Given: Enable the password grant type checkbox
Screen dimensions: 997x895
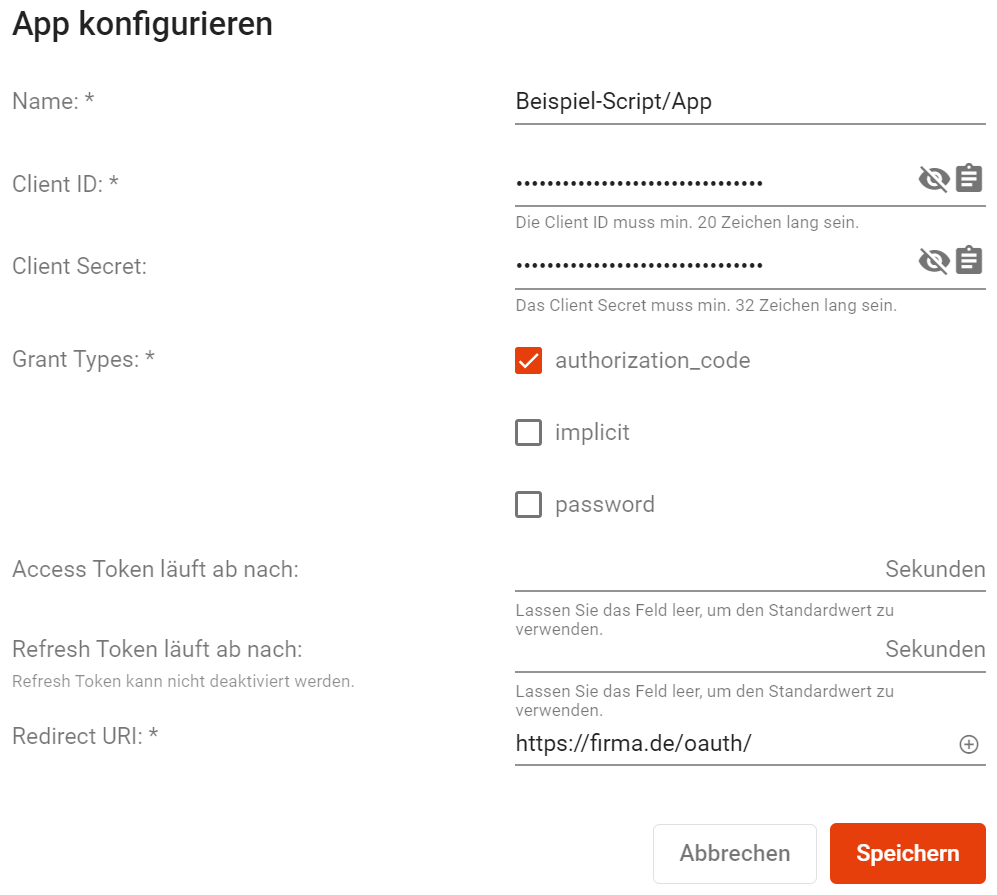Looking at the screenshot, I should tap(528, 505).
